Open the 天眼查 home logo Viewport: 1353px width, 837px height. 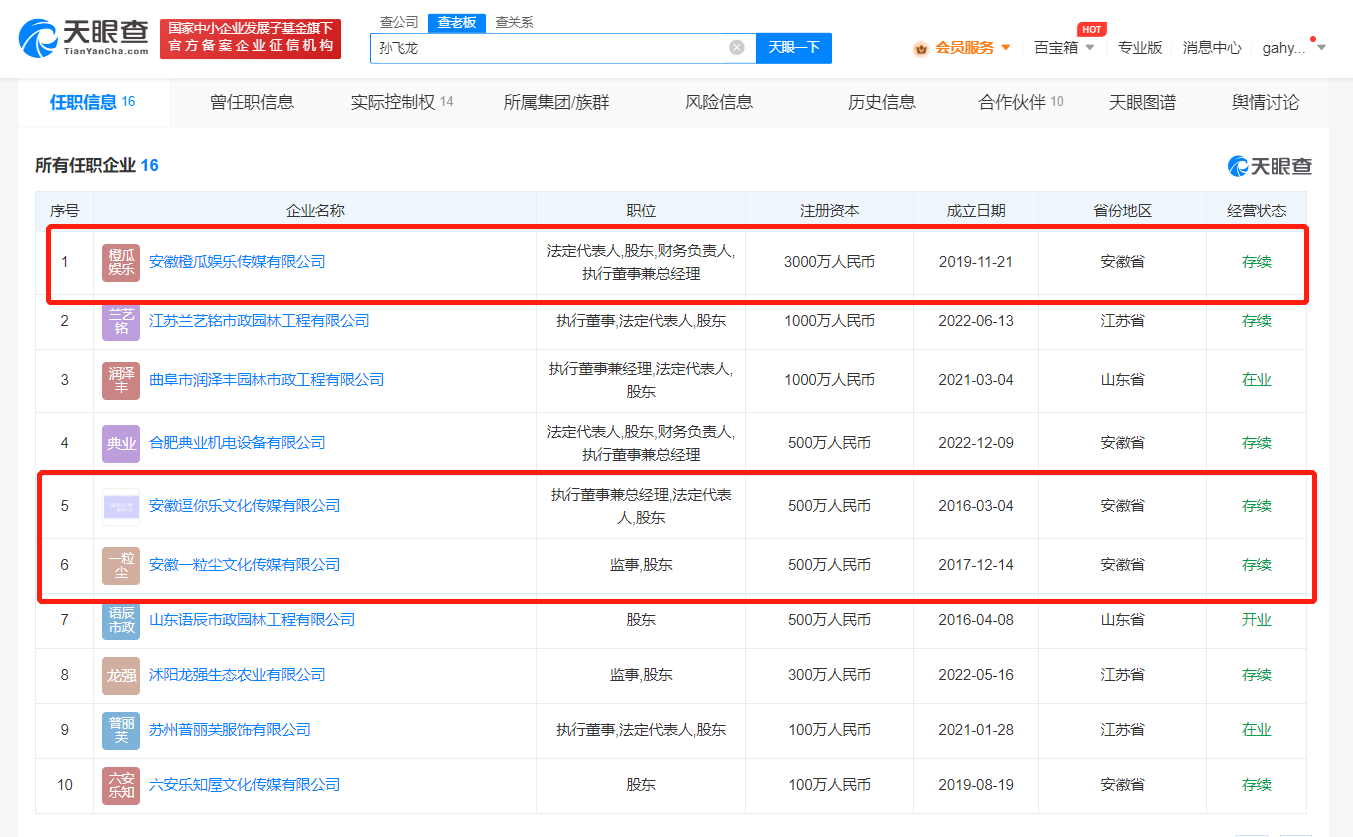(x=84, y=38)
